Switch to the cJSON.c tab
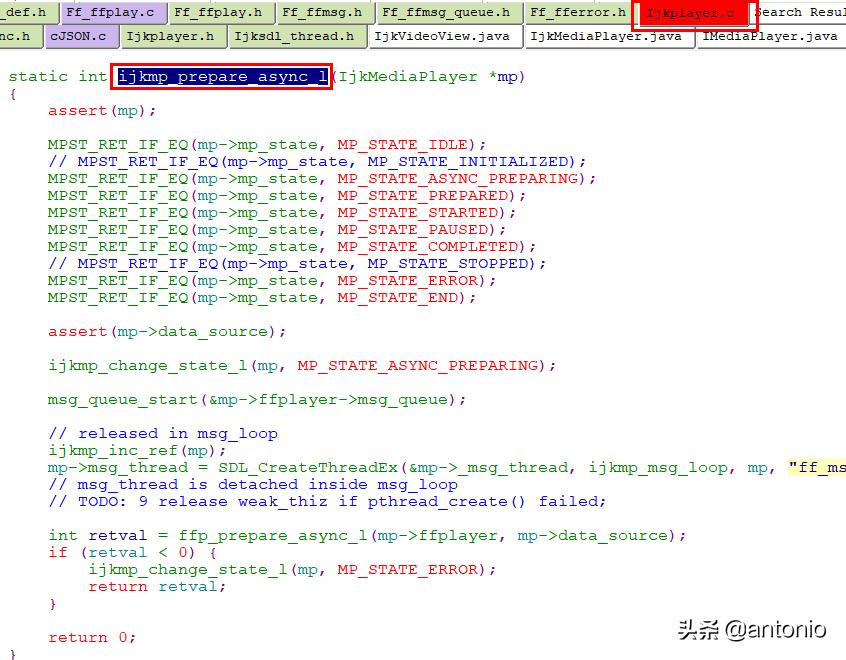The image size is (846, 660). [x=80, y=36]
